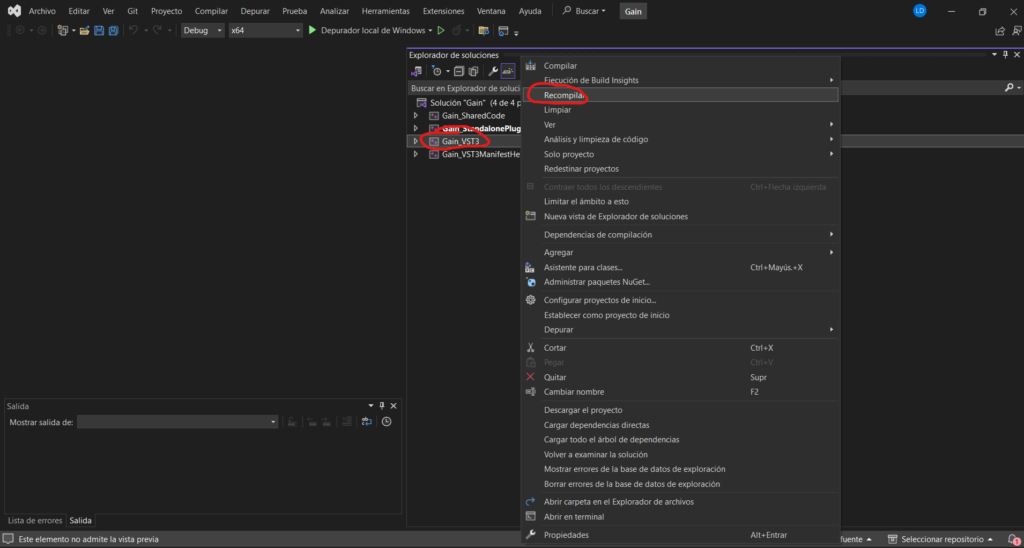Screen dimensions: 1024x548
Task: Open the Salida panel window options arrow
Action: (371, 406)
